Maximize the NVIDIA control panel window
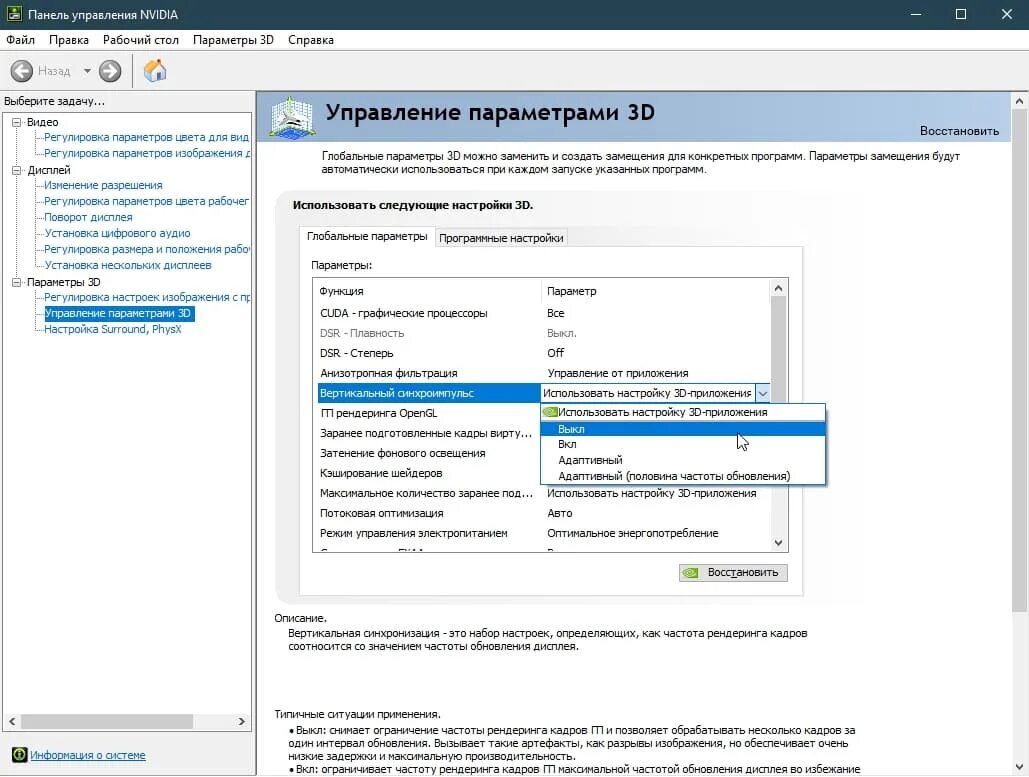The height and width of the screenshot is (777, 1029). coord(961,14)
